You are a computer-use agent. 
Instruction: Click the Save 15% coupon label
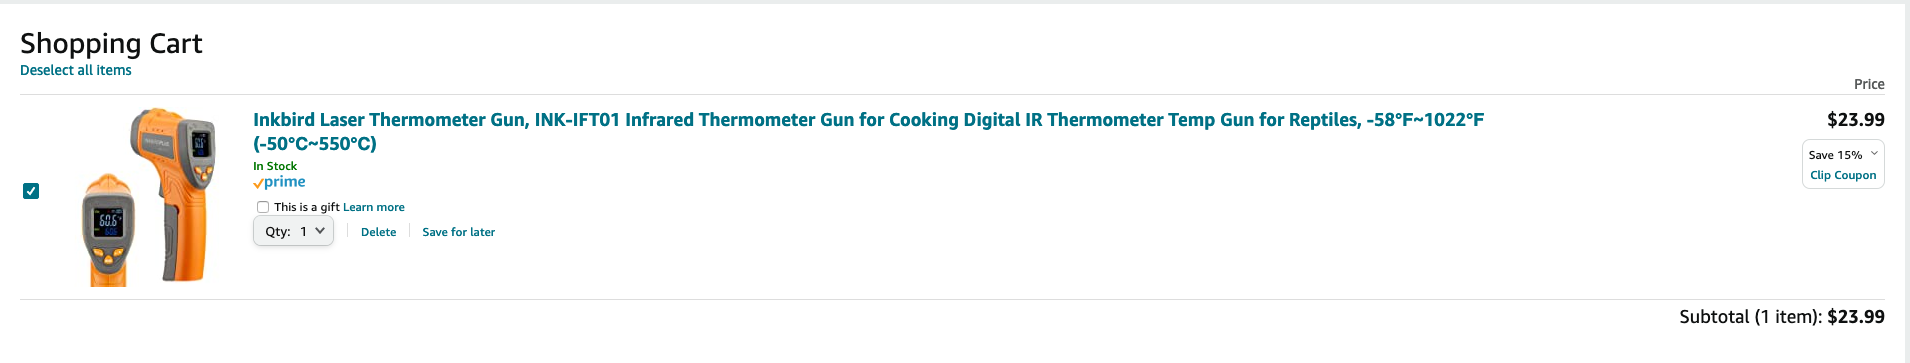click(x=1835, y=155)
